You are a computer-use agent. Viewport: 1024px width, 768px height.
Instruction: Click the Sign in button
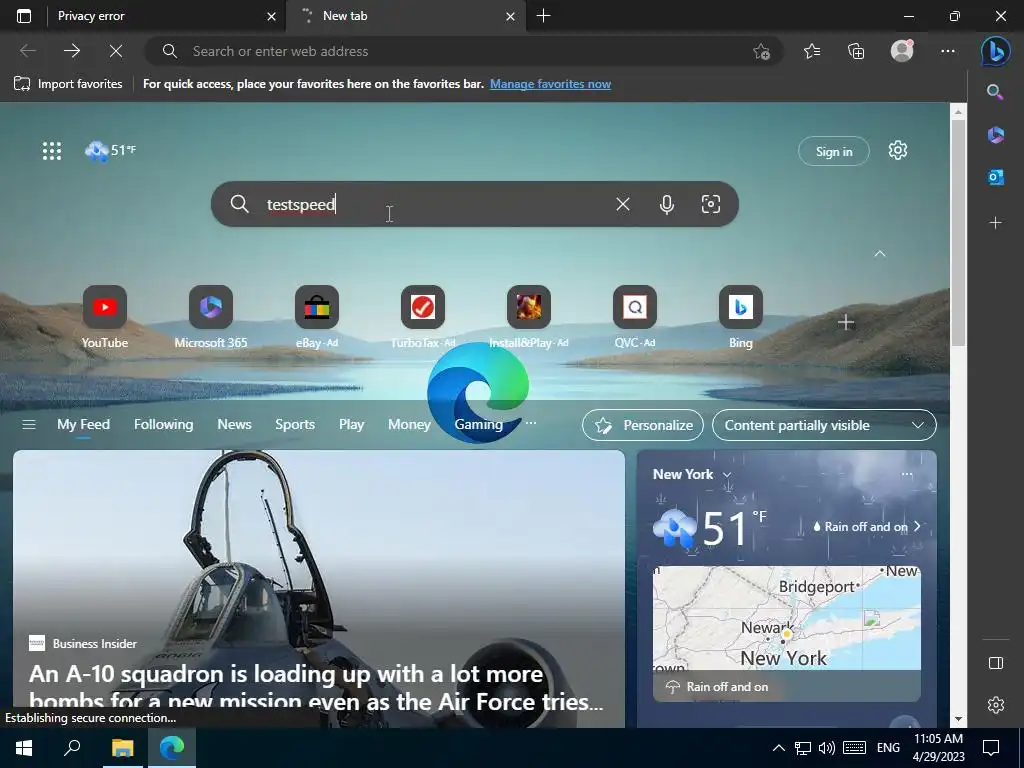click(x=834, y=152)
